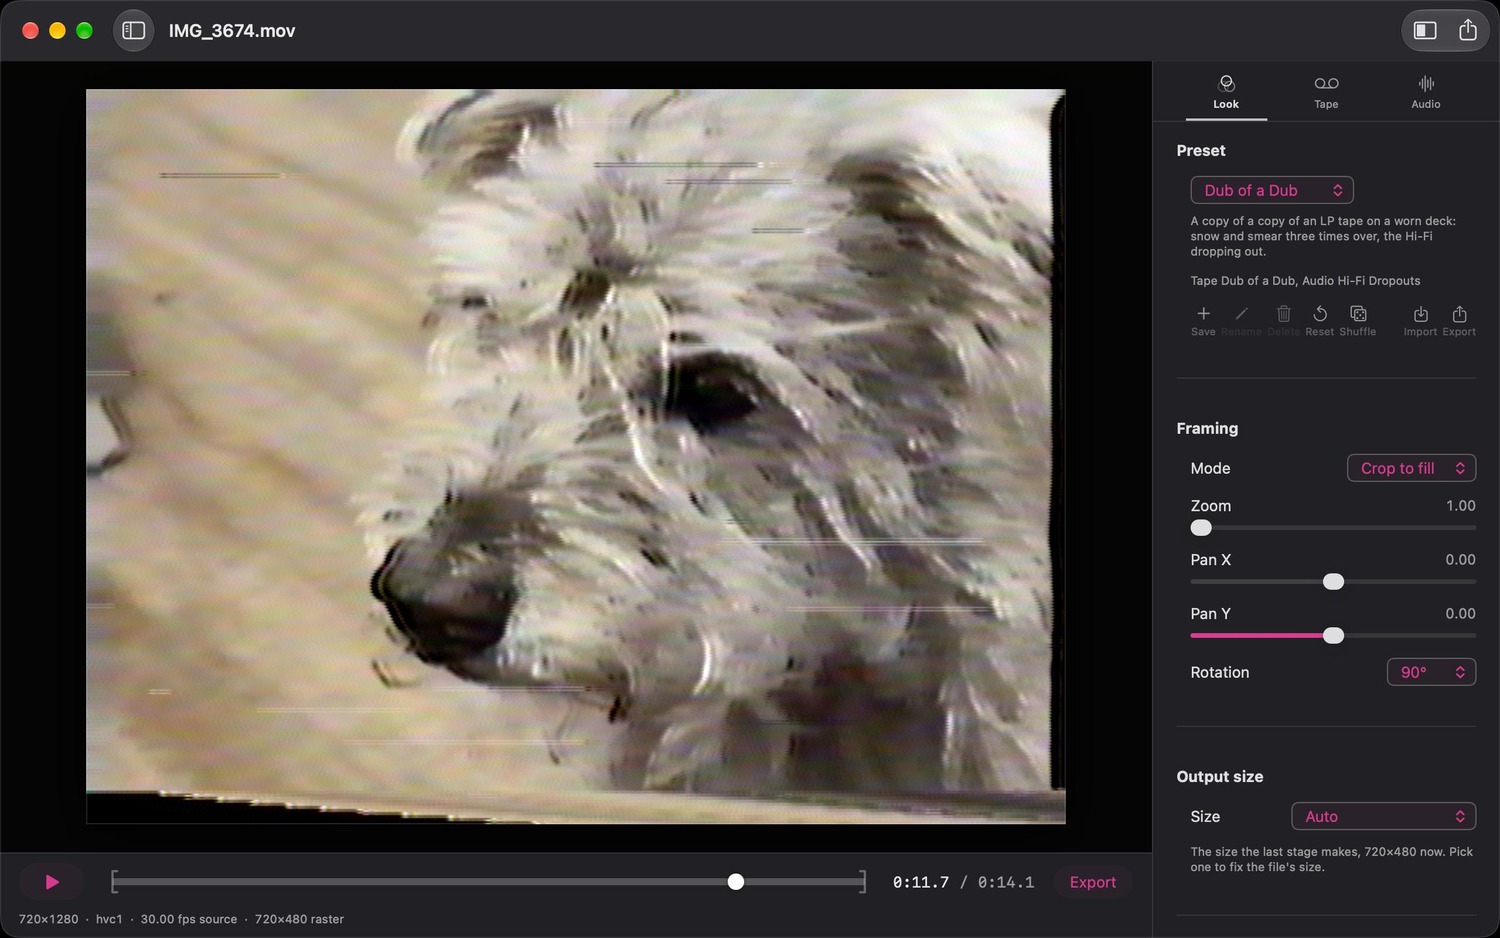Click the Rename preset pencil icon
Screen dimensions: 1500x938
pyautogui.click(x=1241, y=320)
